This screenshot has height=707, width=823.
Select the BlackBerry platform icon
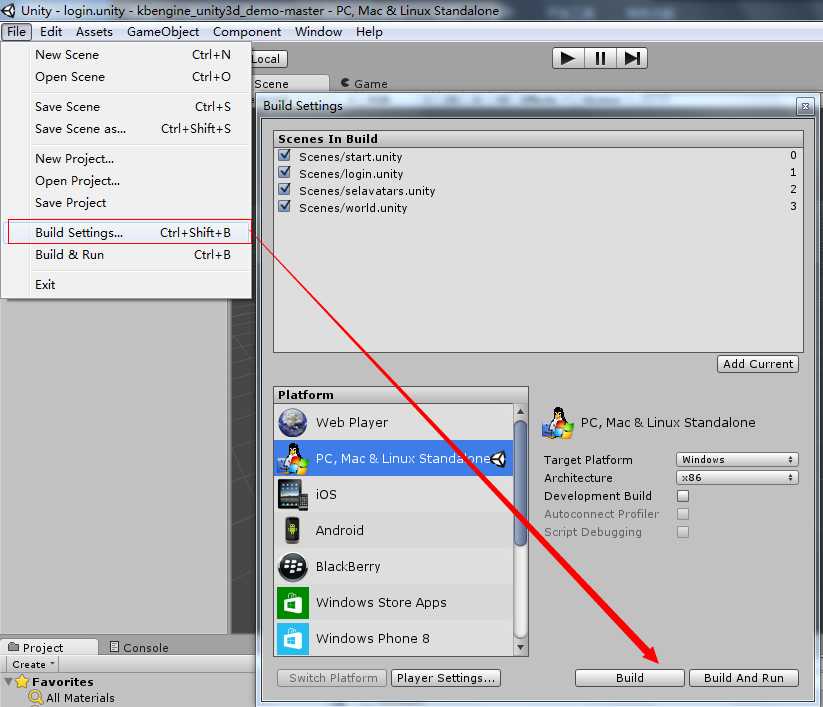(292, 567)
